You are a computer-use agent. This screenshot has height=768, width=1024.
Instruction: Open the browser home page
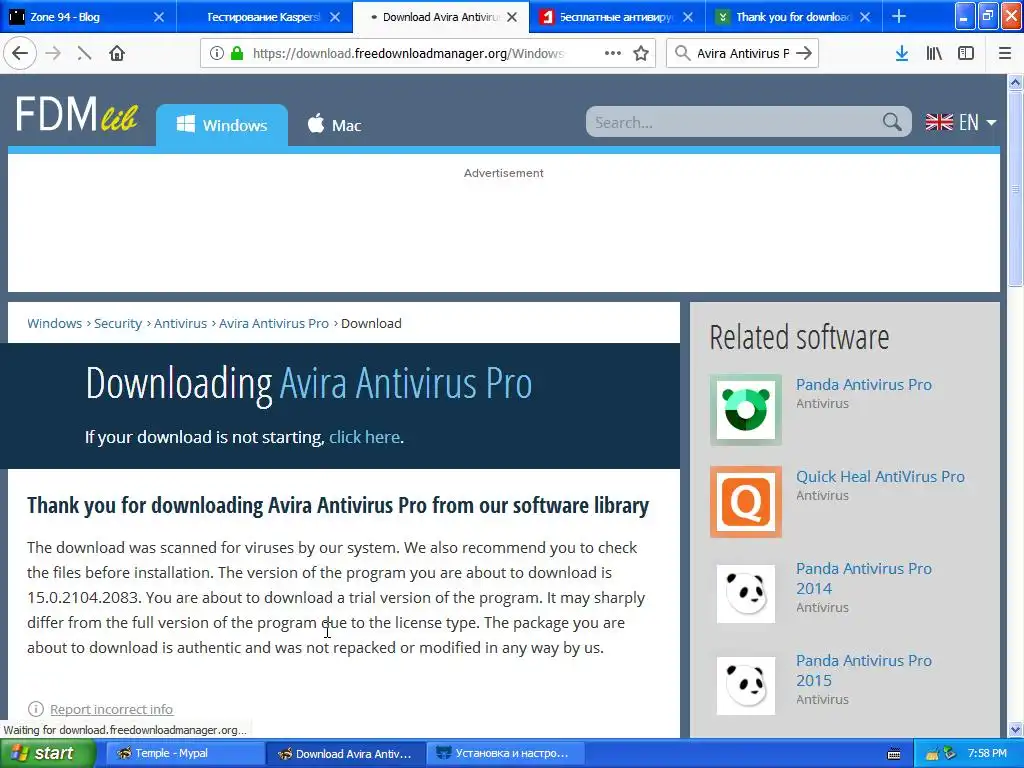117,54
